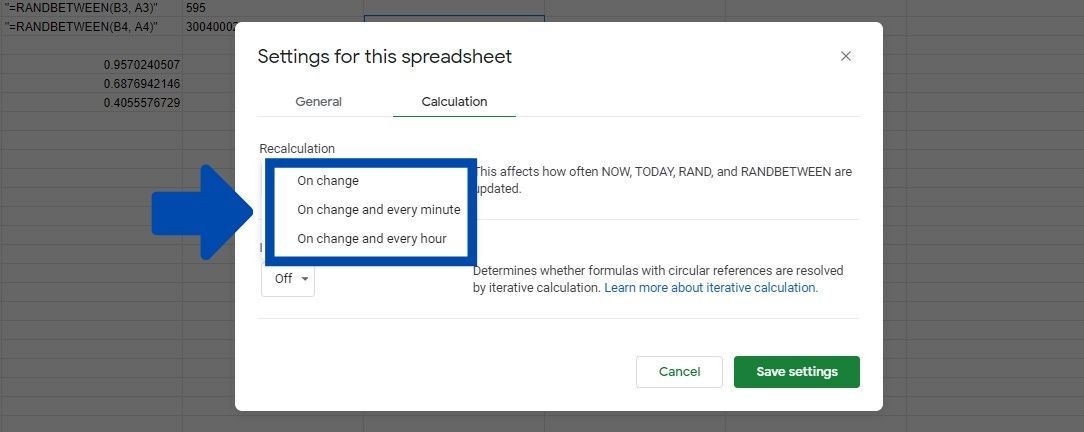Image resolution: width=1084 pixels, height=432 pixels.
Task: Click the blue-outlined active cell at top
Action: (453, 19)
